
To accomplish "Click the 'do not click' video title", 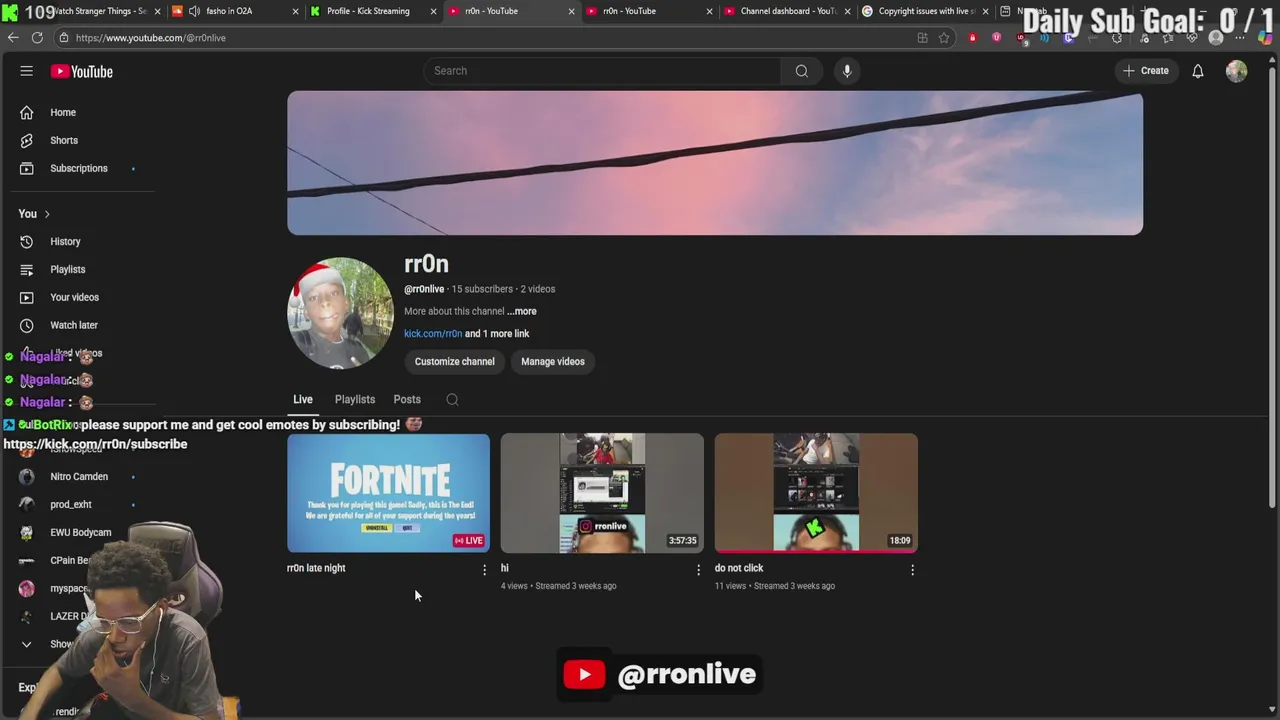I will (x=739, y=568).
